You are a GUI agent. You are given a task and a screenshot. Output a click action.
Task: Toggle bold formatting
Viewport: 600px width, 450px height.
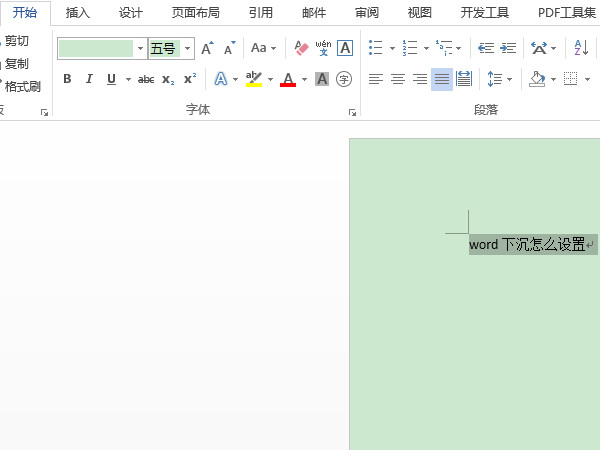click(x=67, y=79)
